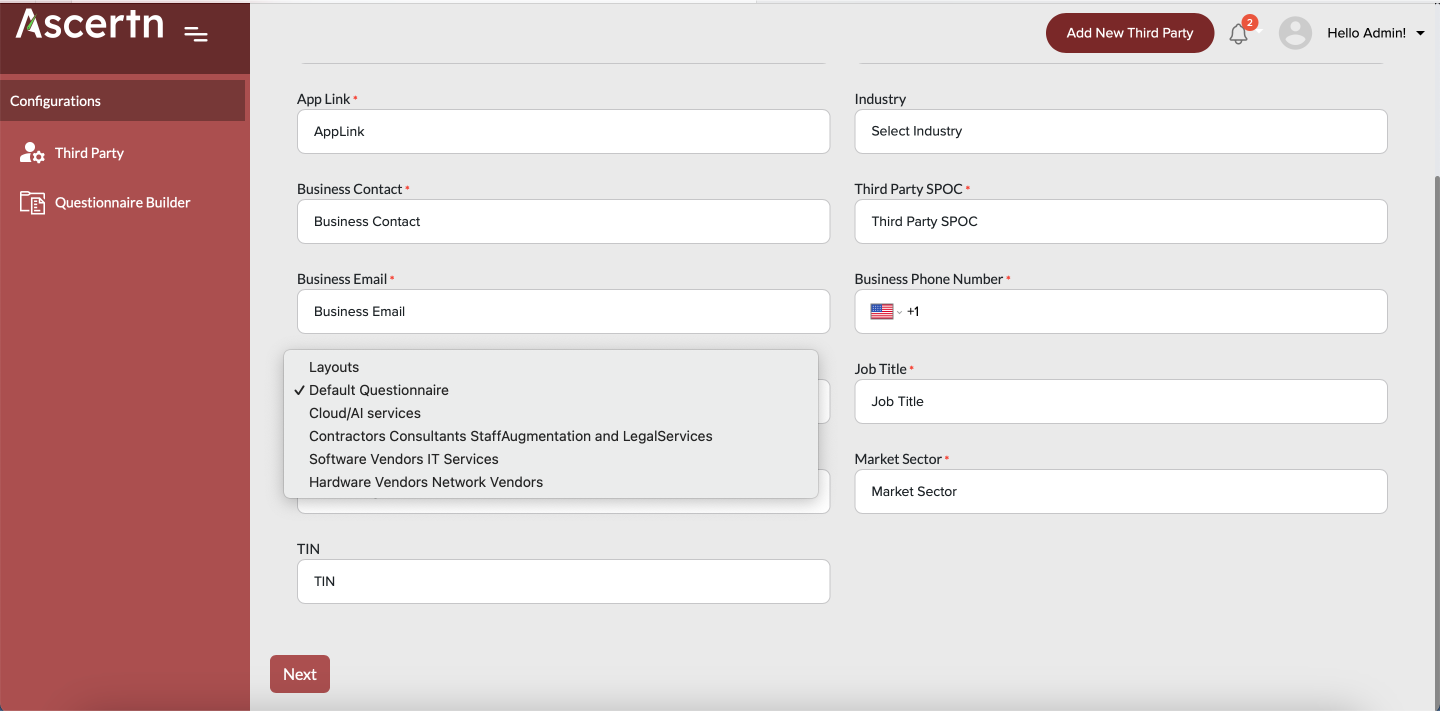
Task: Pick Hardware Vendors Network Vendors option
Action: click(425, 482)
